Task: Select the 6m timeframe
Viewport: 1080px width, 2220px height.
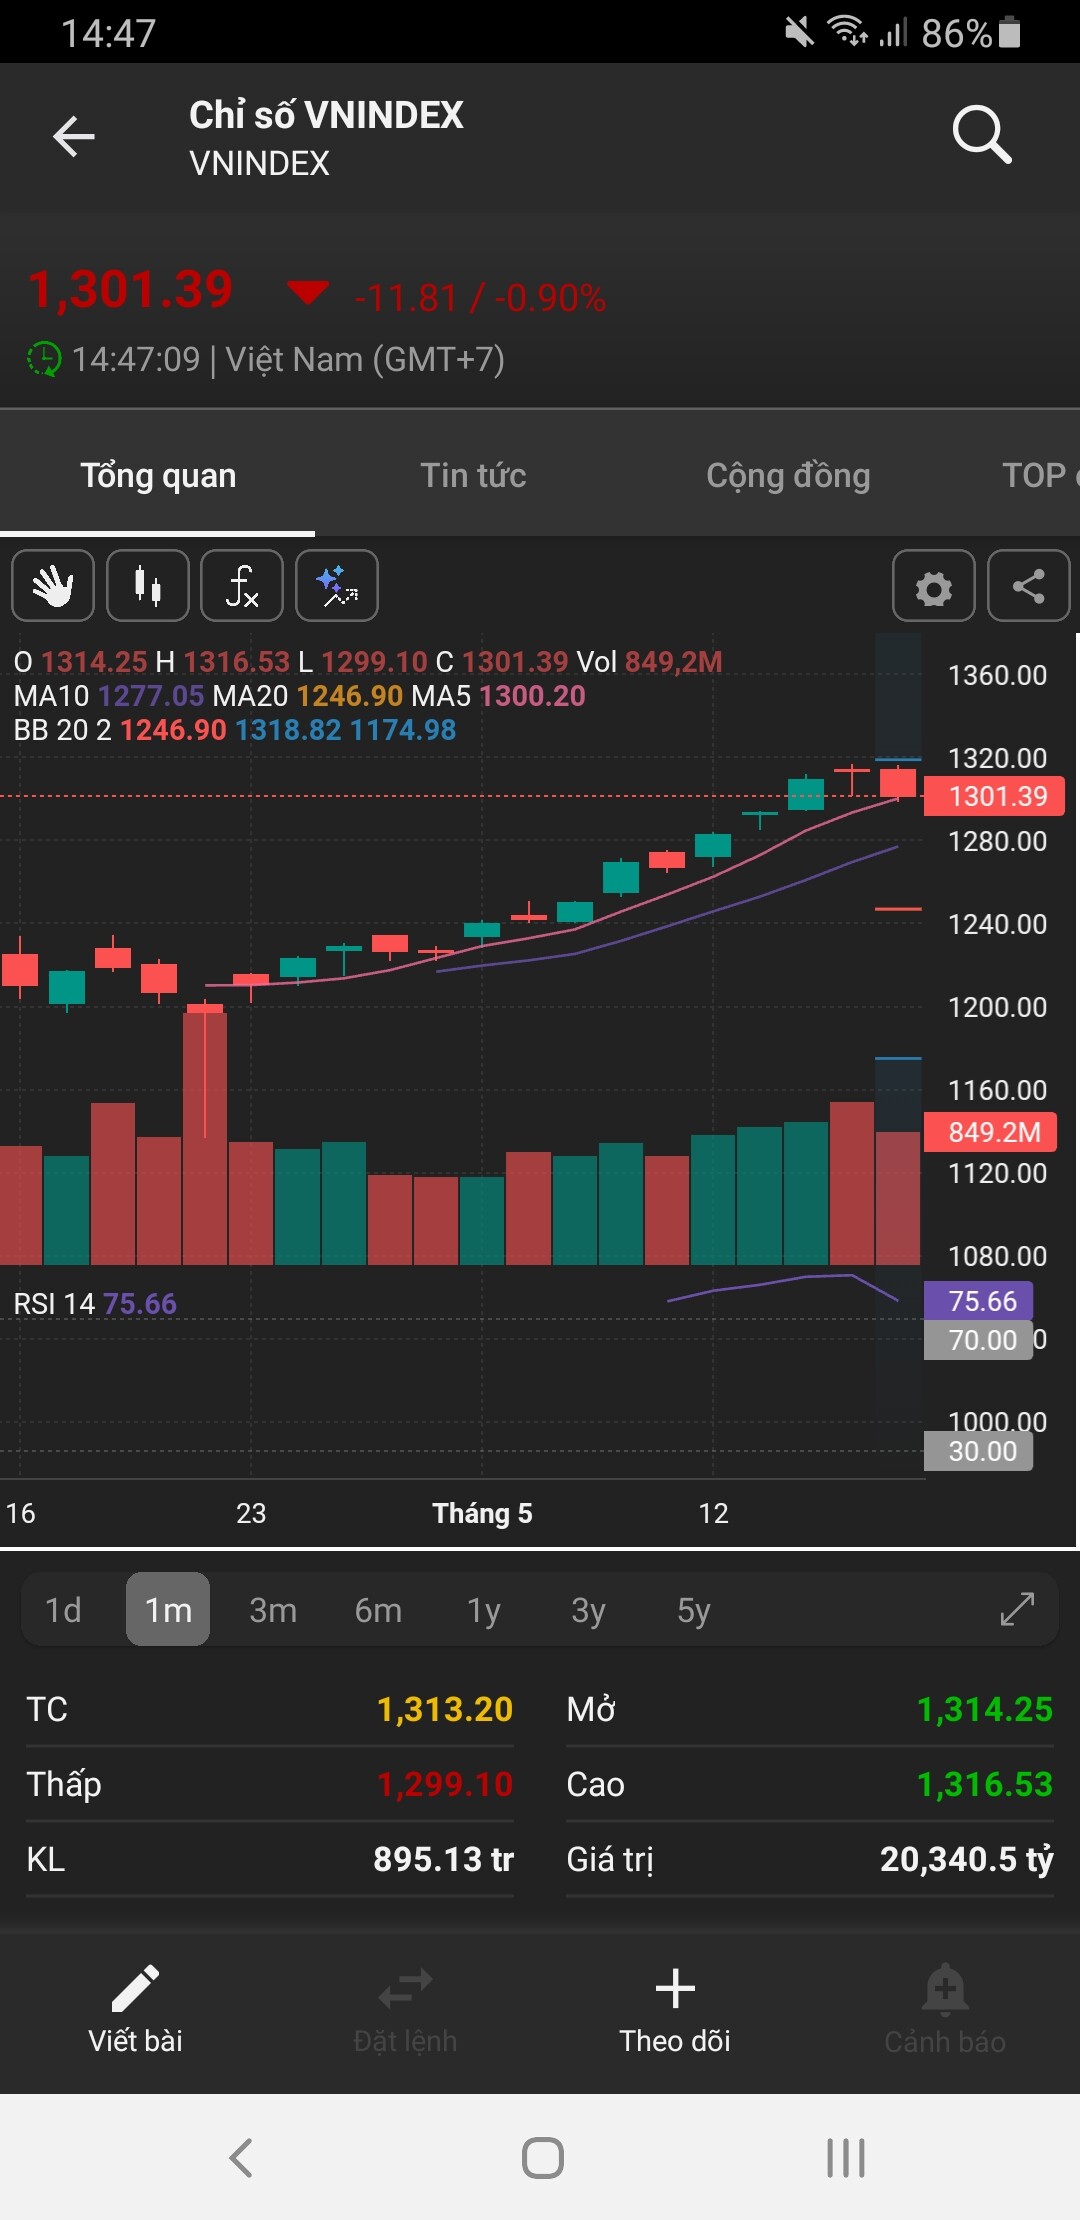Action: click(x=378, y=1610)
